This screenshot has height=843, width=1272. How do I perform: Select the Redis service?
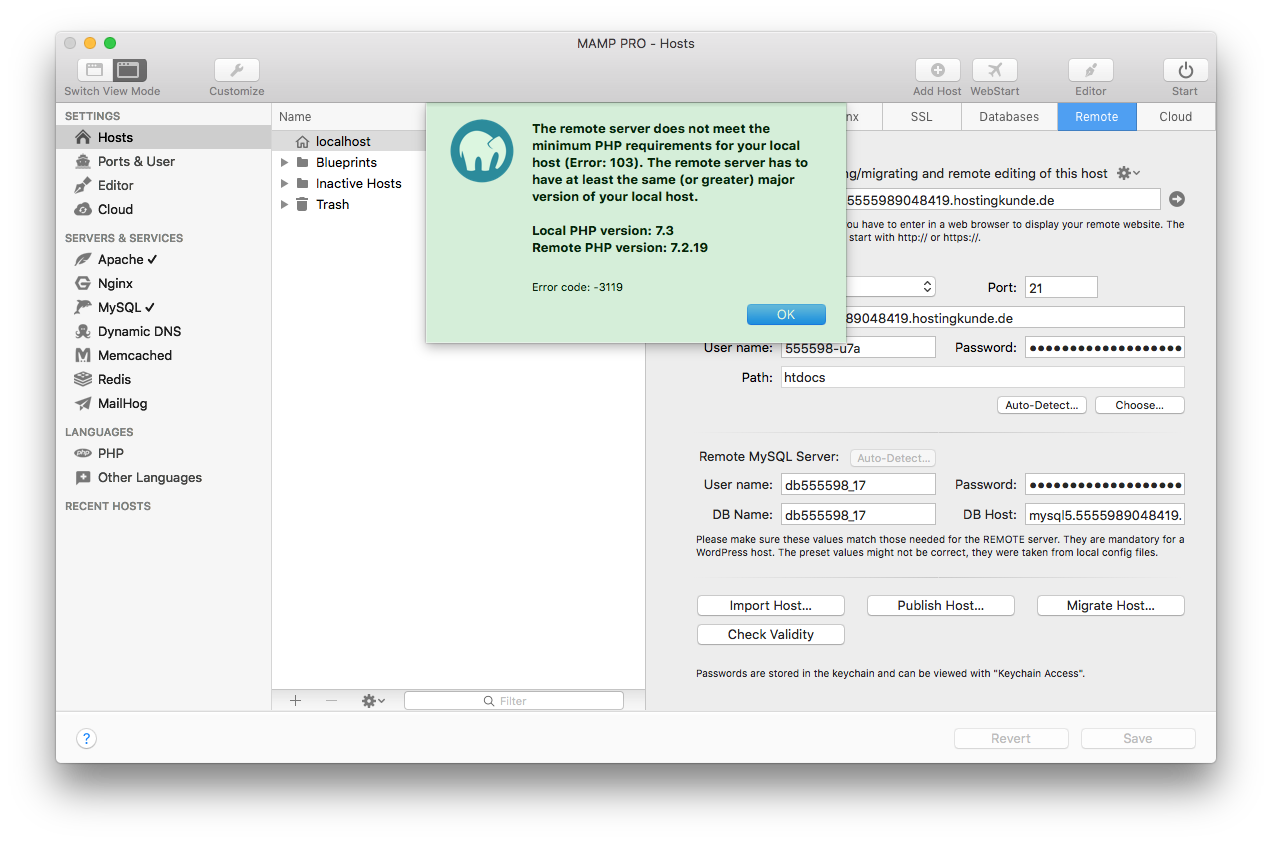(x=116, y=379)
